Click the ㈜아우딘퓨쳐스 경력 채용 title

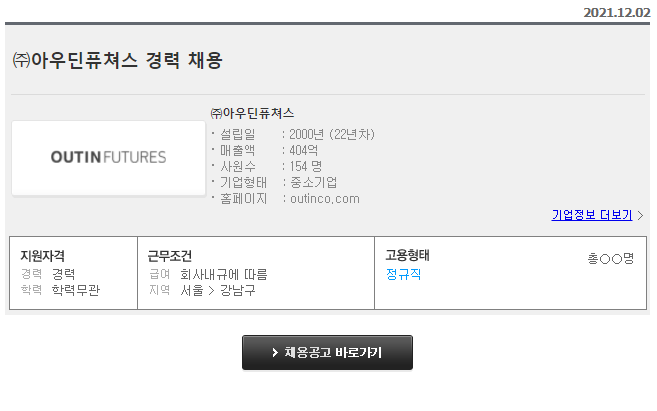[117, 60]
